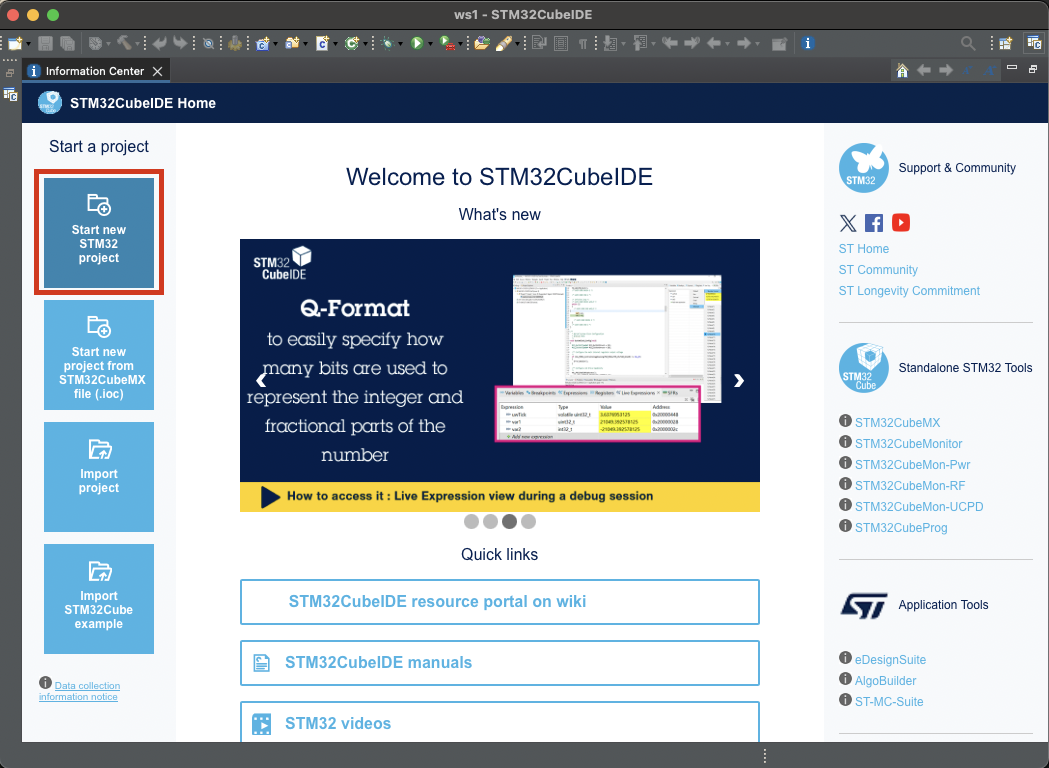Click the Open Perspective icon
Screen dimensions: 1049x768
click(1006, 43)
